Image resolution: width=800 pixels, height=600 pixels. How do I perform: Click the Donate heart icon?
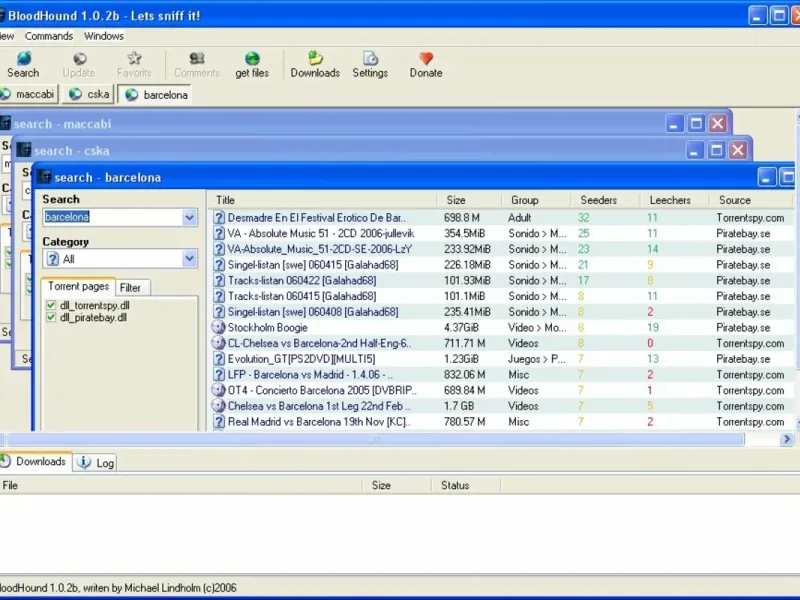pos(426,59)
